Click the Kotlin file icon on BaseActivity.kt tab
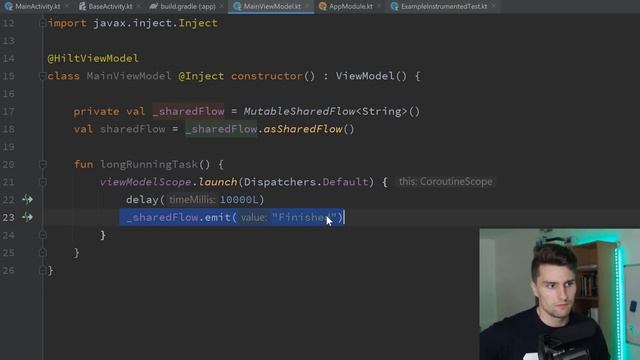Viewport: 640px width, 360px height. pyautogui.click(x=82, y=7)
